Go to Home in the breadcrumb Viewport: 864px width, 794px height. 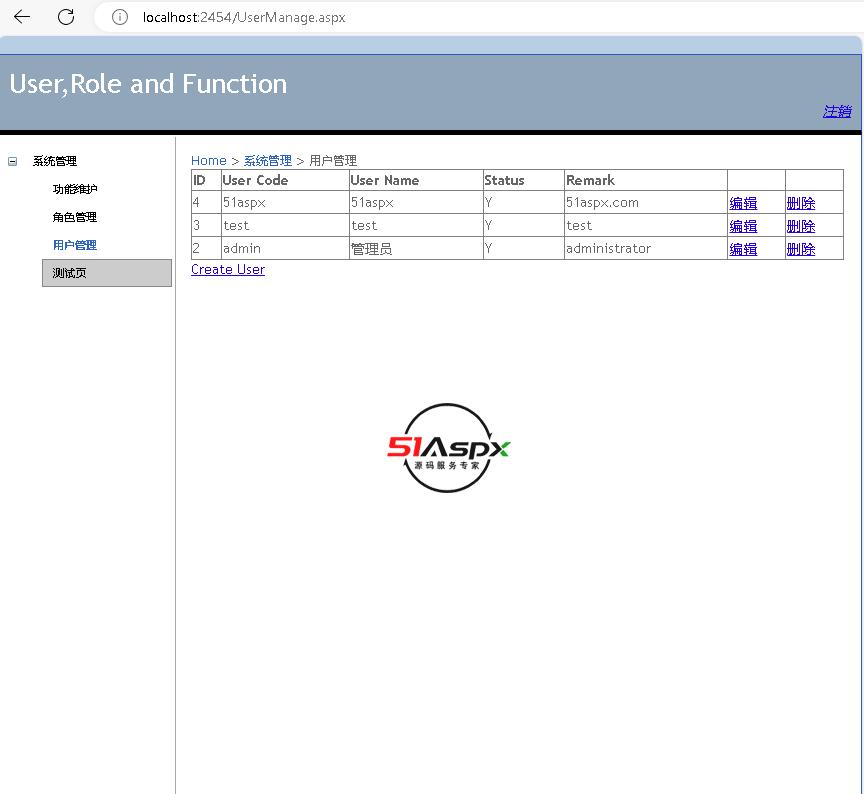(x=209, y=160)
